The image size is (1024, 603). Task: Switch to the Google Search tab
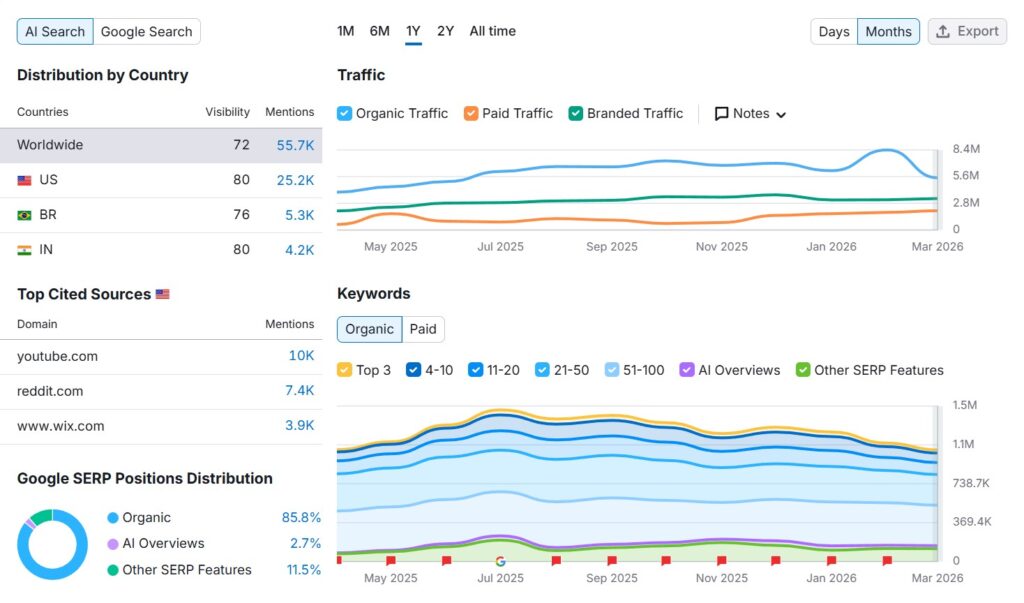[x=146, y=31]
